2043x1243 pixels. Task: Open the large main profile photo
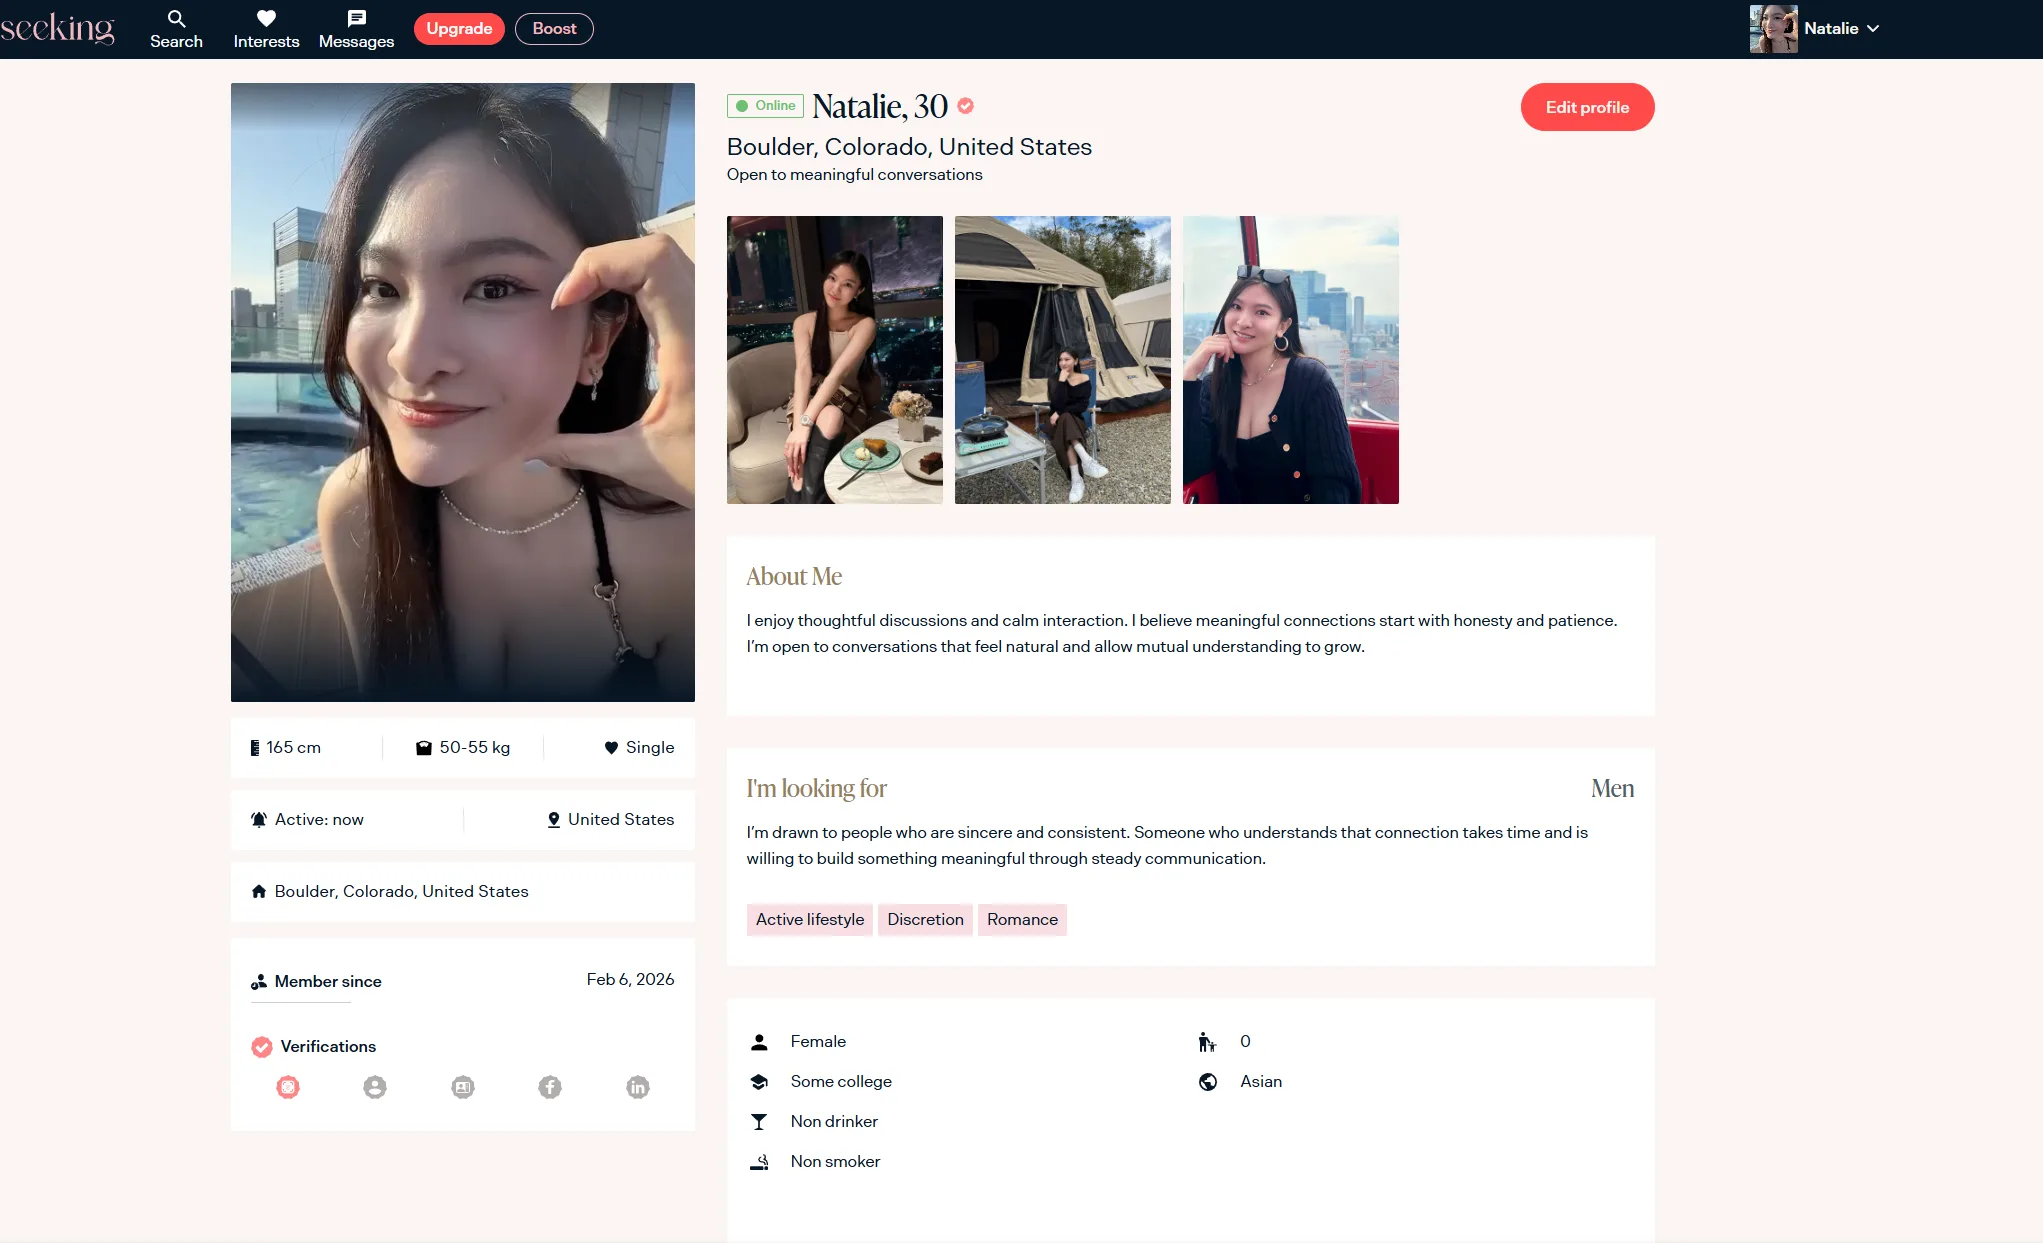[x=462, y=392]
